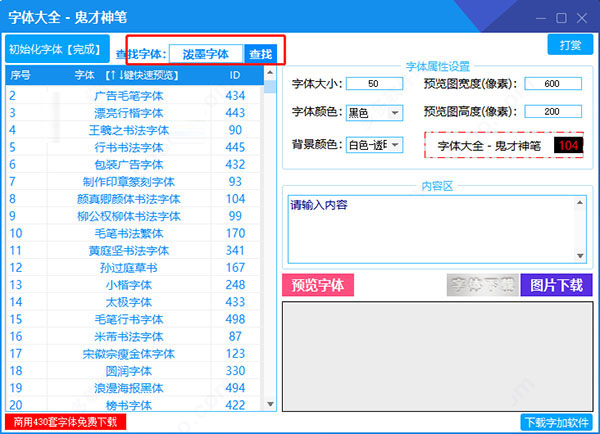The height and width of the screenshot is (434, 600).
Task: Select the 行书书法字体 row
Action: coord(134,147)
